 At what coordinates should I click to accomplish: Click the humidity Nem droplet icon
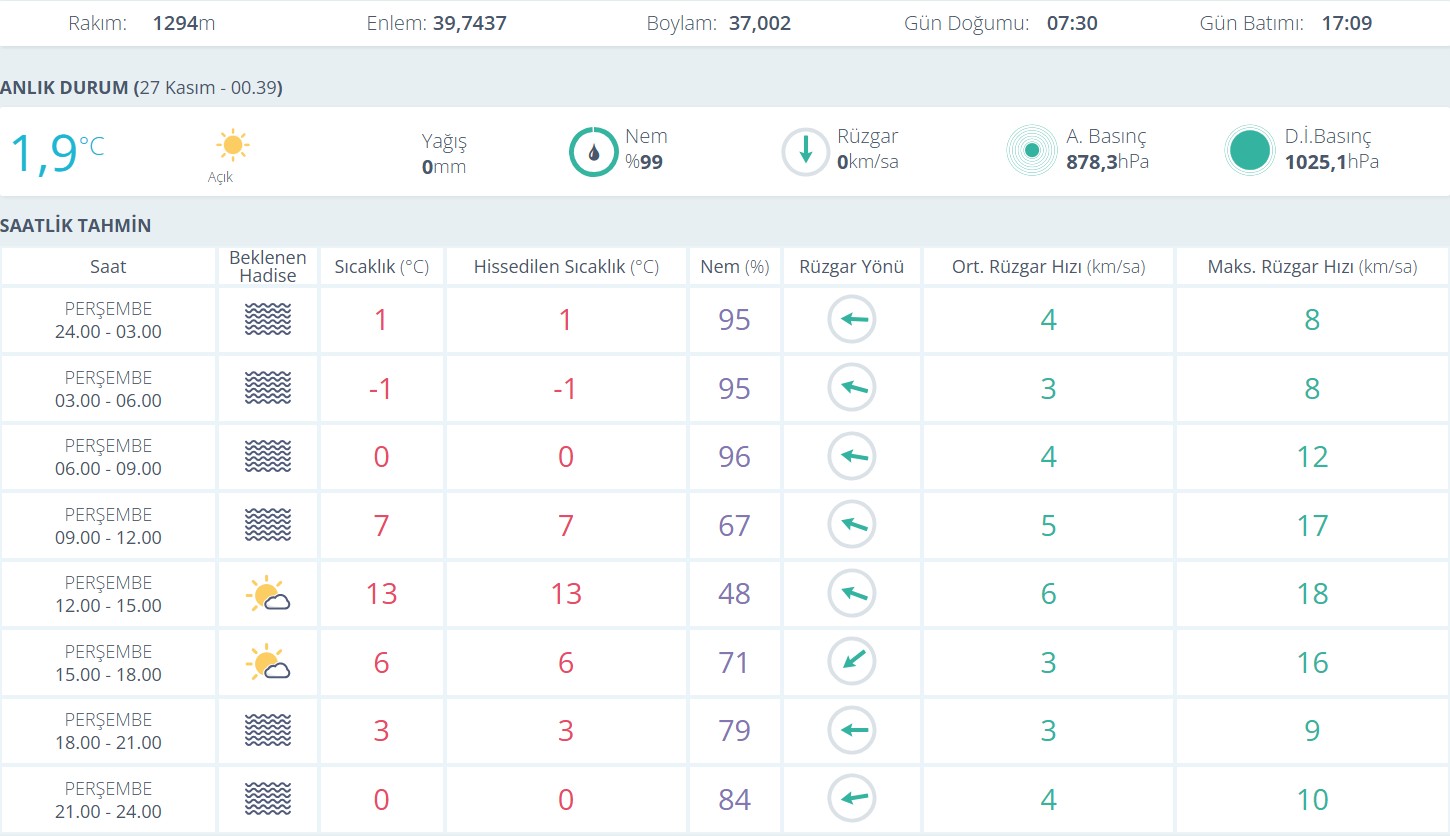594,152
